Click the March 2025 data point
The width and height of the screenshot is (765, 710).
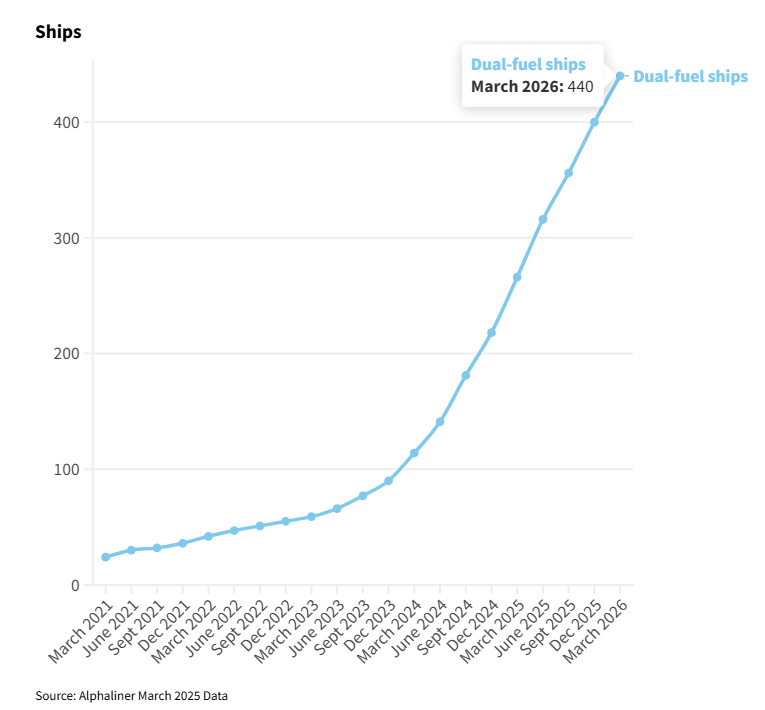tap(517, 277)
